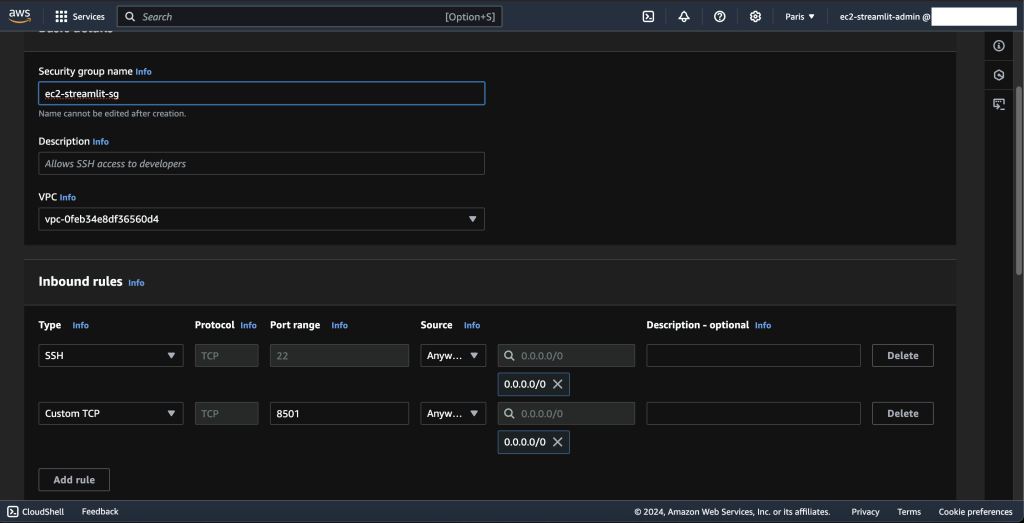This screenshot has height=523, width=1024.
Task: Open the help question mark menu
Action: pos(720,16)
